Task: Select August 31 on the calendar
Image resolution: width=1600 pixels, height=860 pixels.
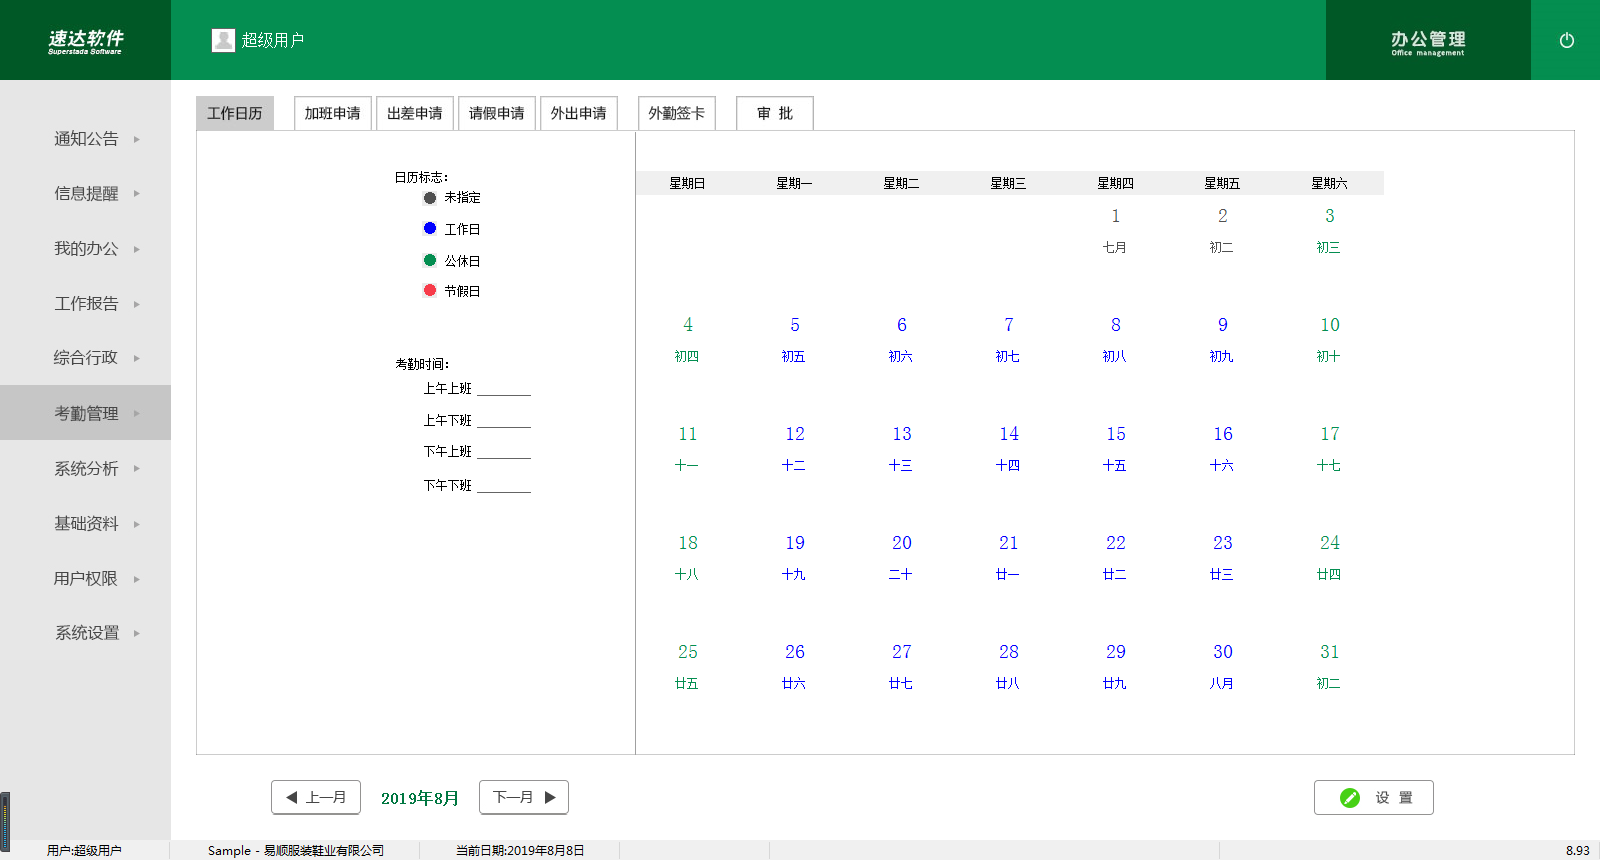Action: [1330, 652]
